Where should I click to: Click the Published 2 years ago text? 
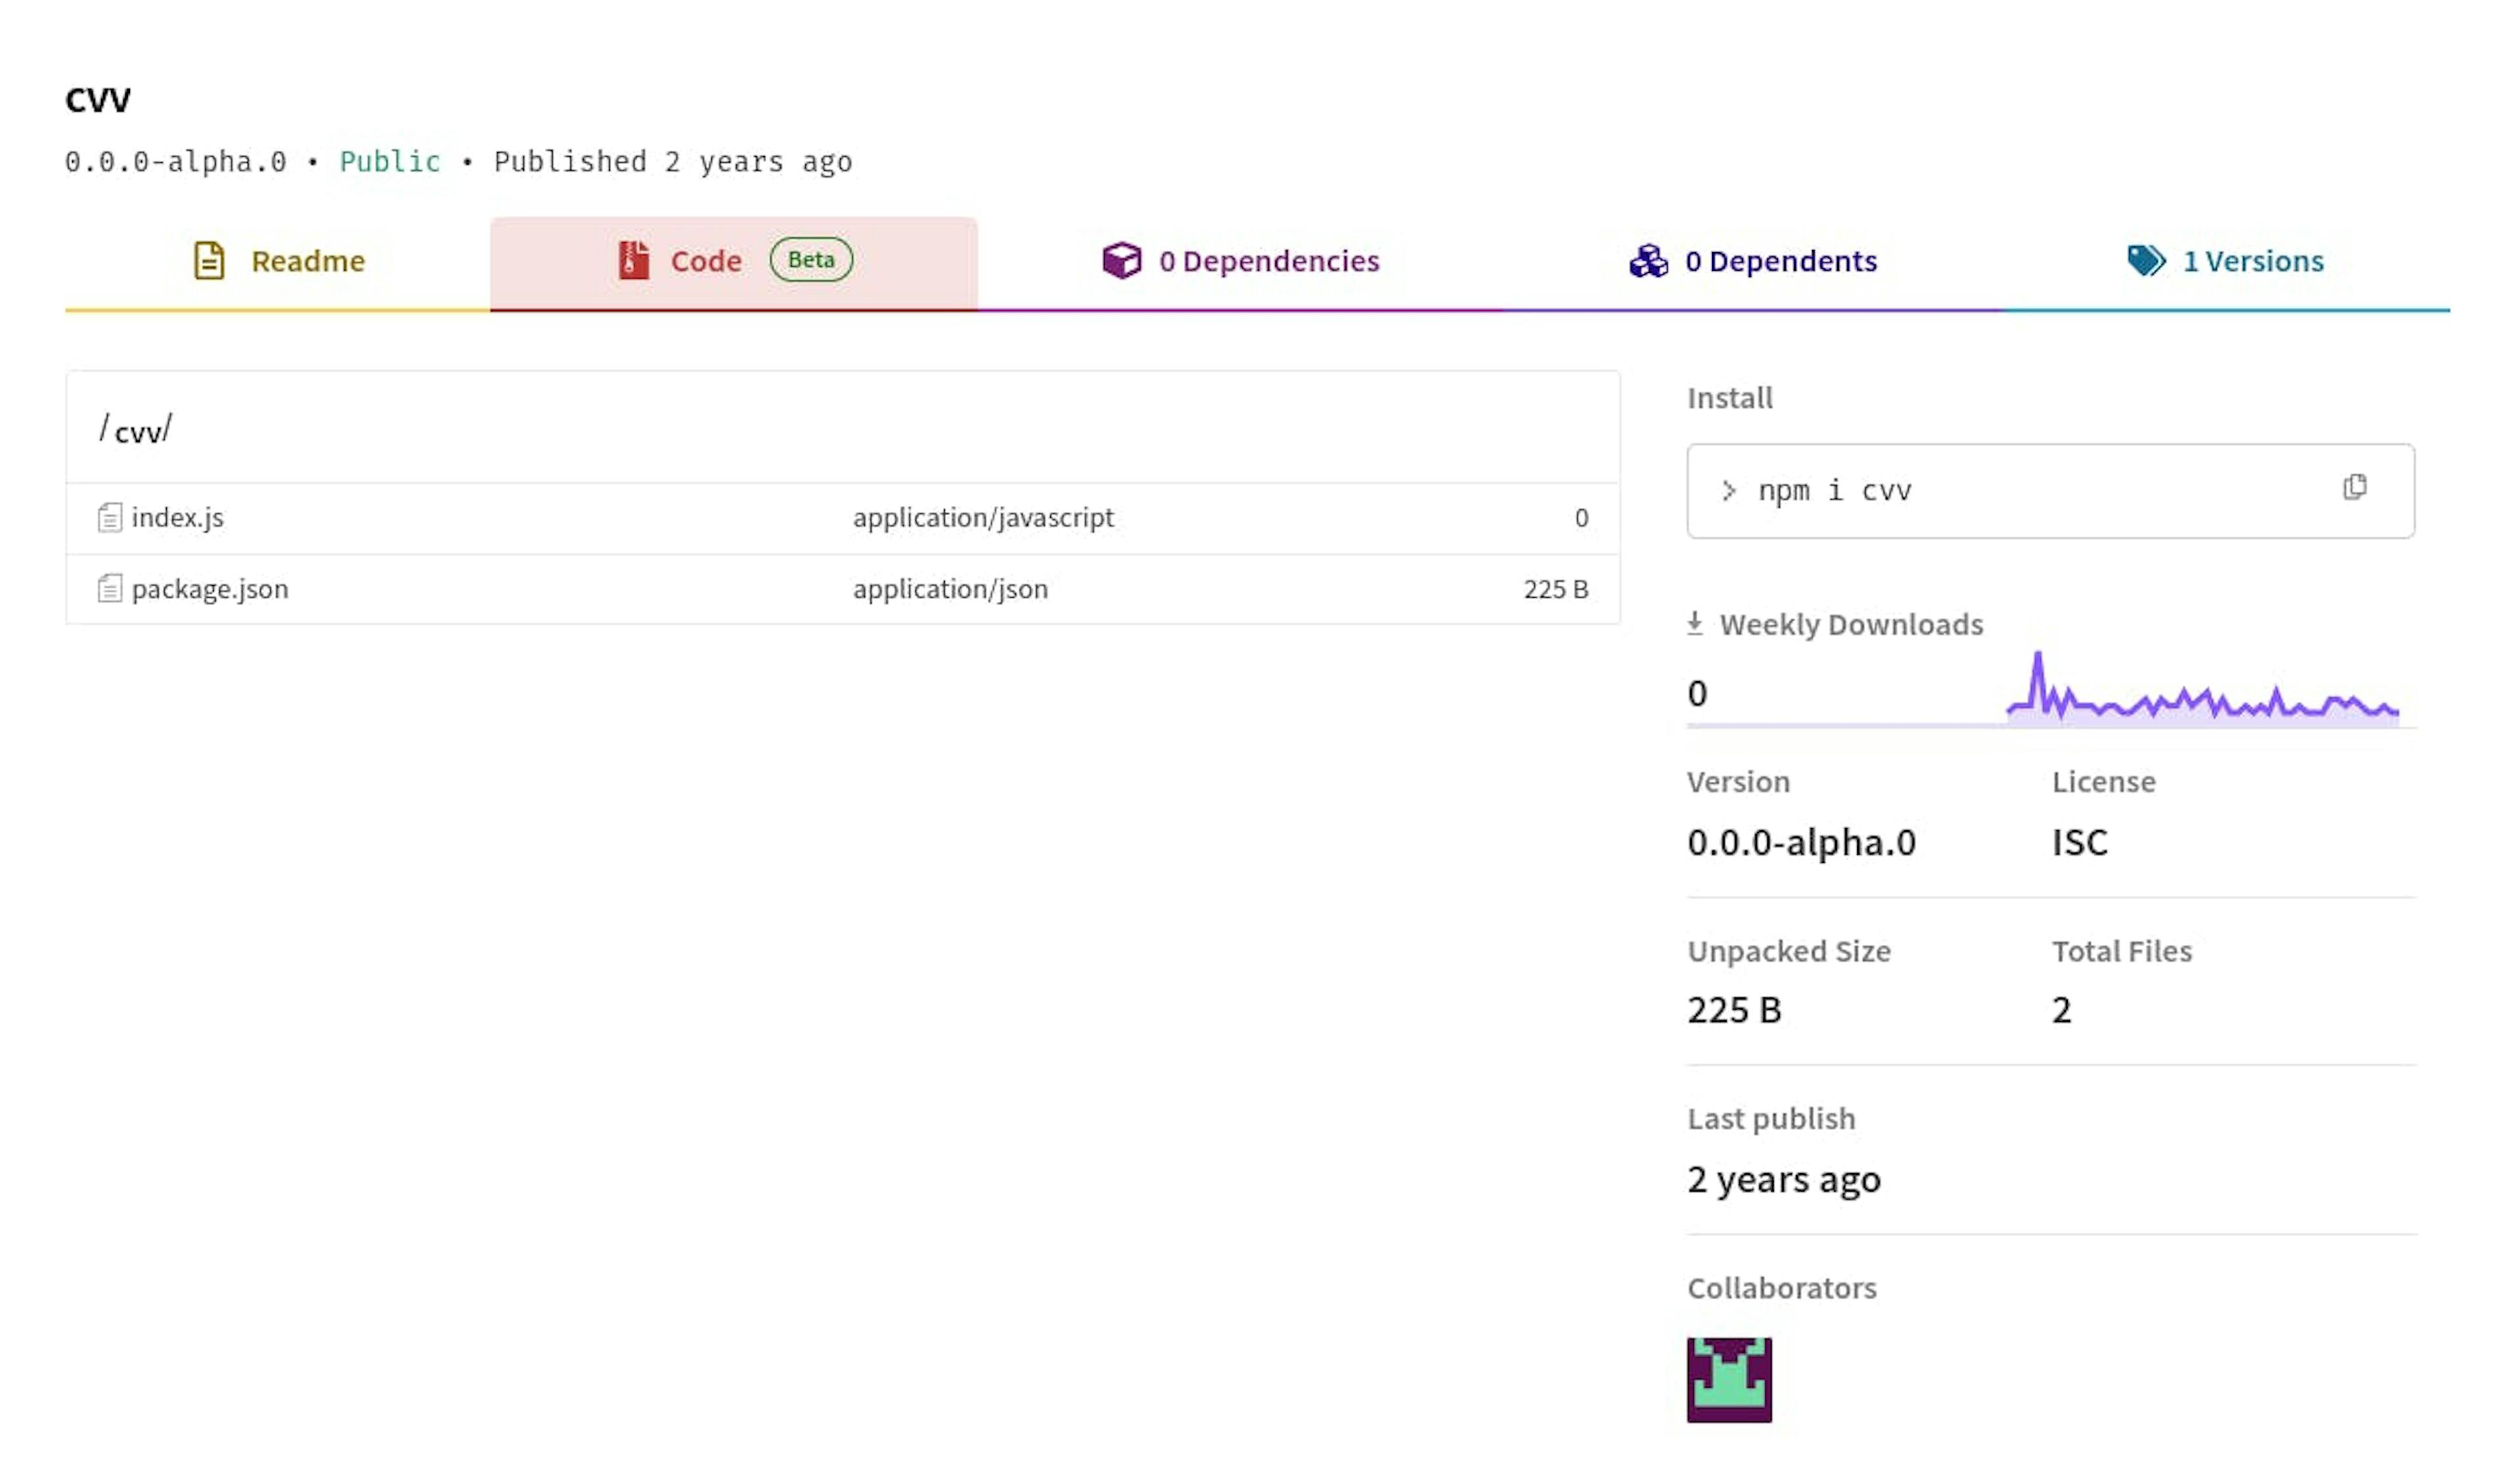673,162
